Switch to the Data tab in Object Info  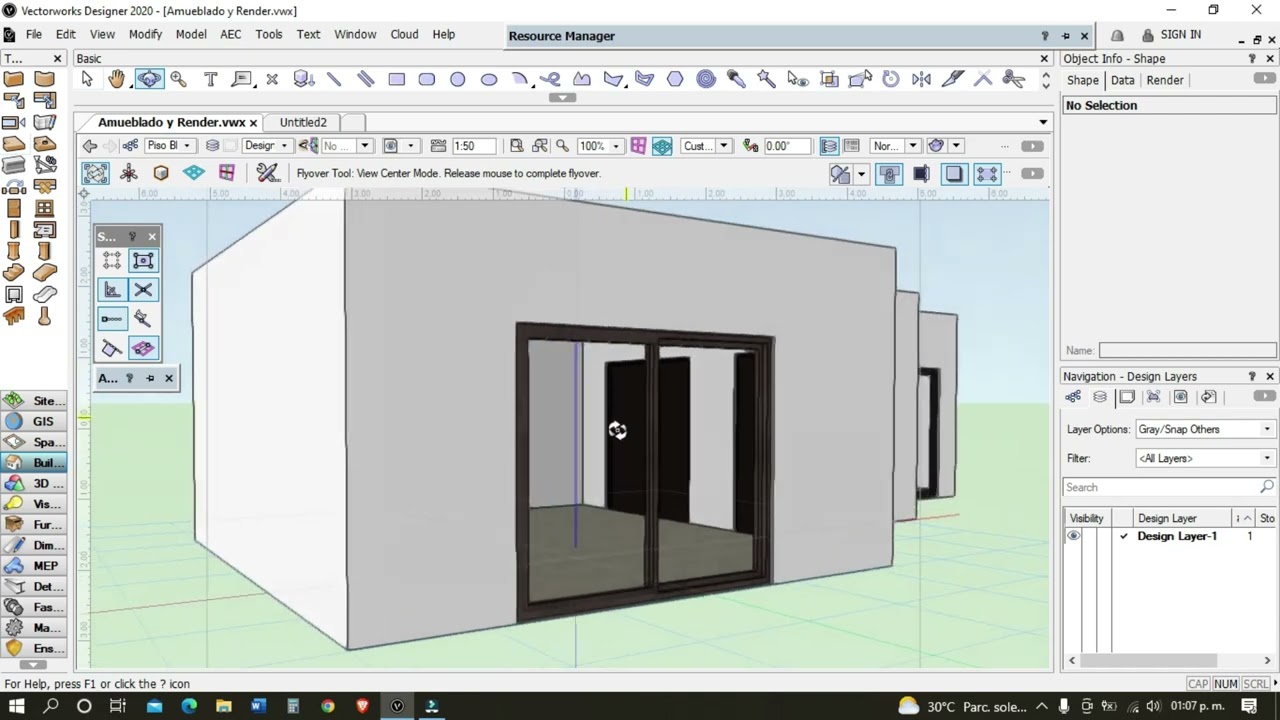(x=1122, y=80)
